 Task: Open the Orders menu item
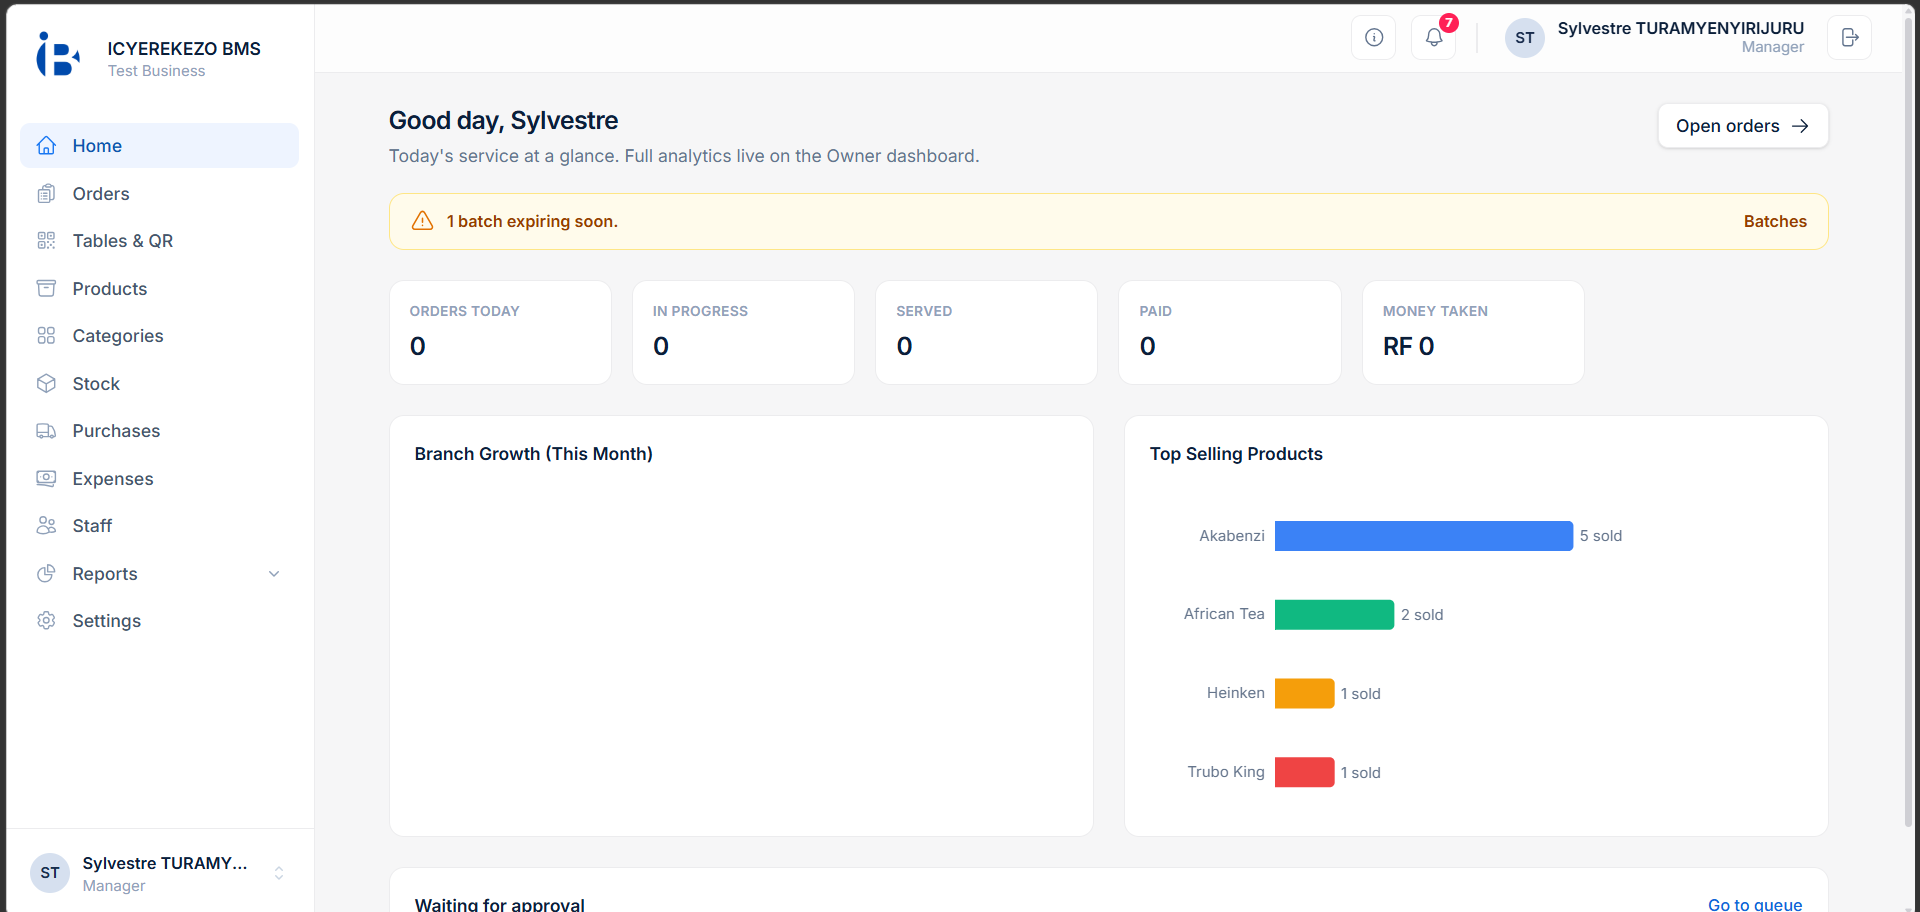(160, 194)
